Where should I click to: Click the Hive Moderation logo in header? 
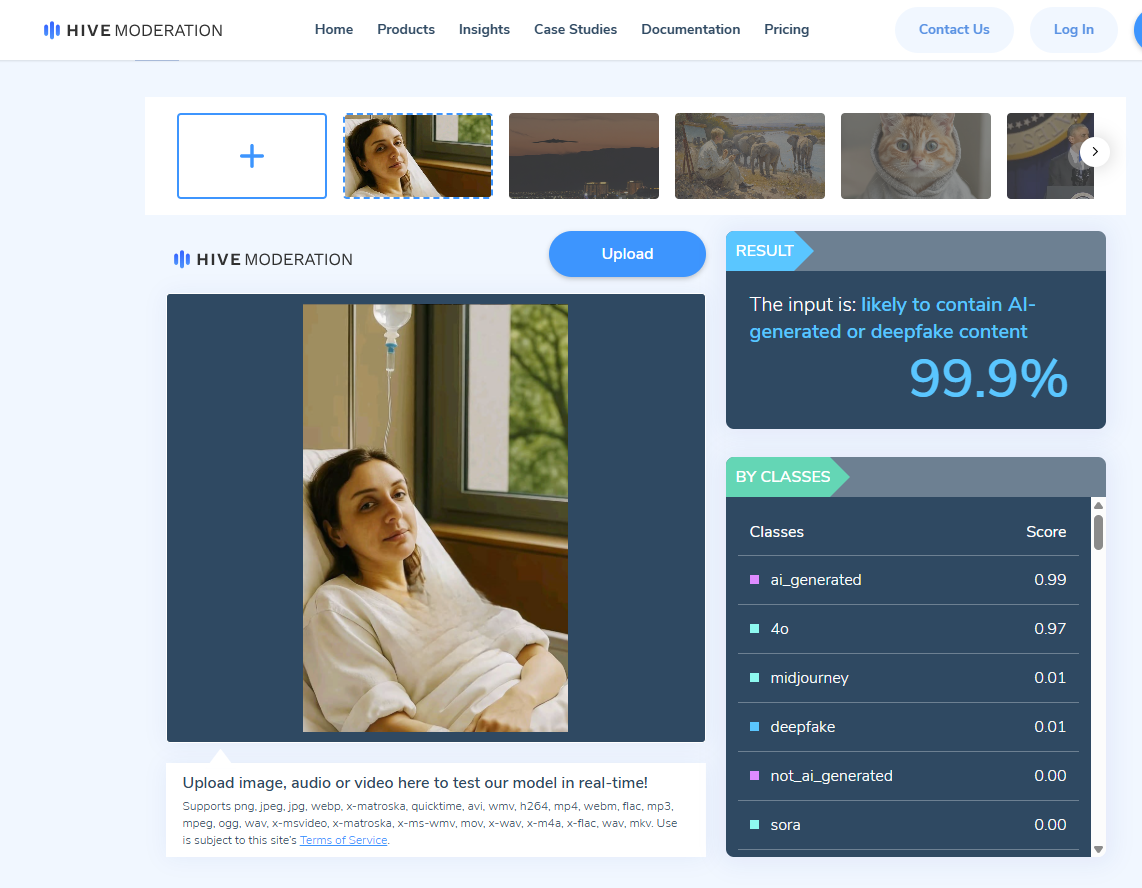click(133, 30)
